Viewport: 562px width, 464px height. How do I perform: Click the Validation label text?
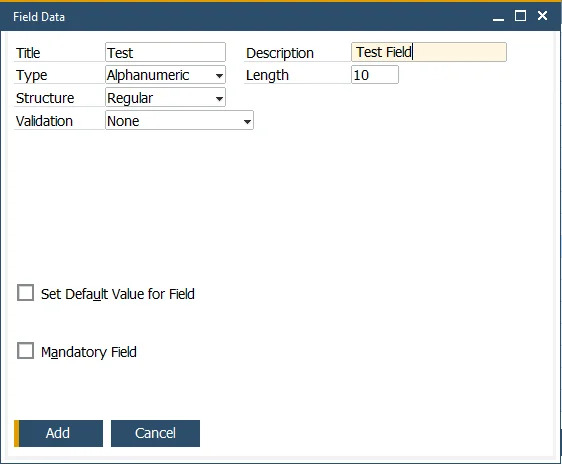pos(44,121)
